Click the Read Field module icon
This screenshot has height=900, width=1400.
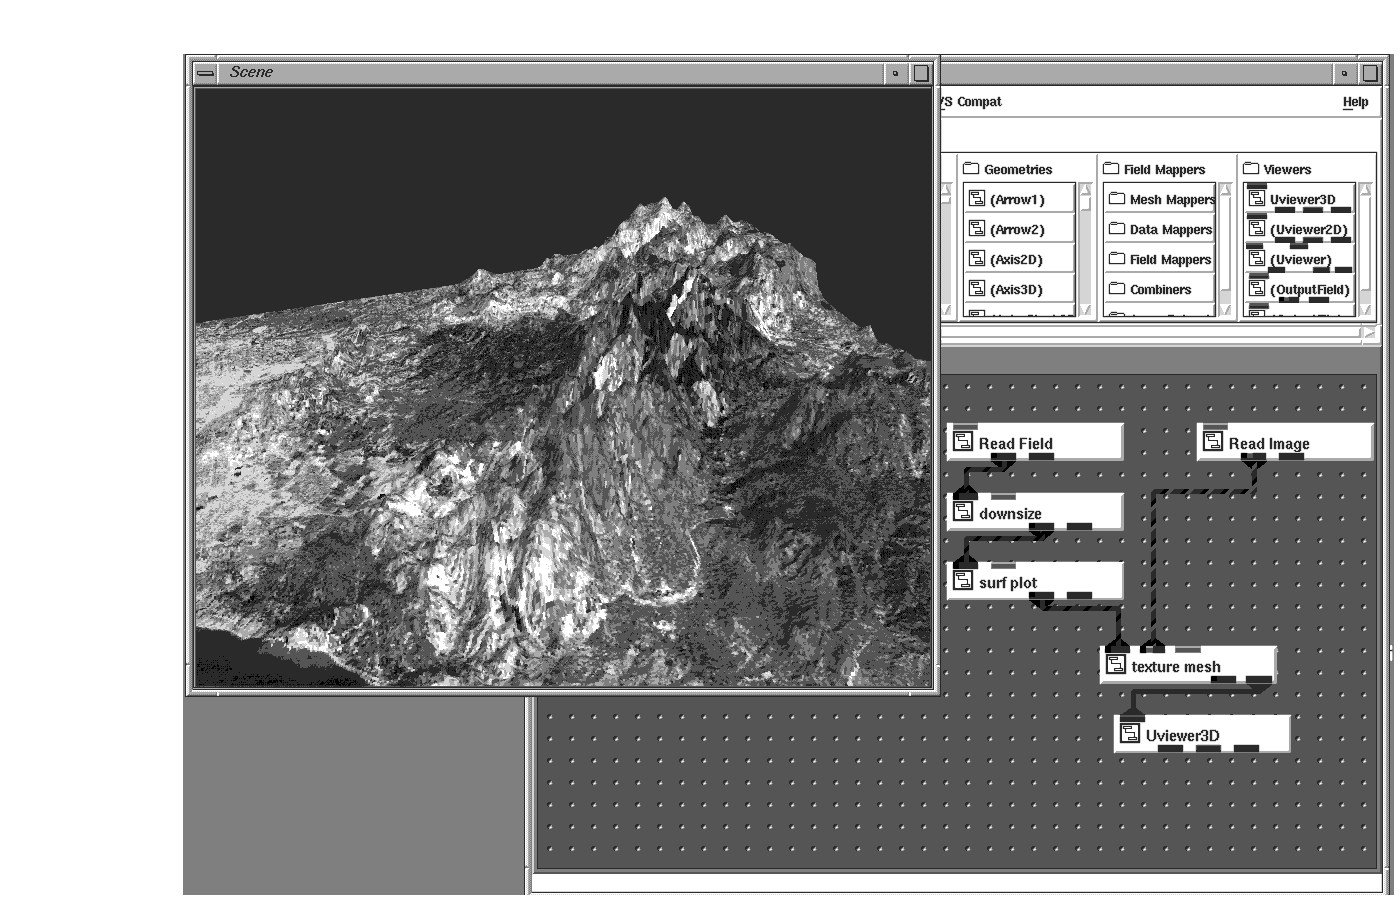click(964, 442)
